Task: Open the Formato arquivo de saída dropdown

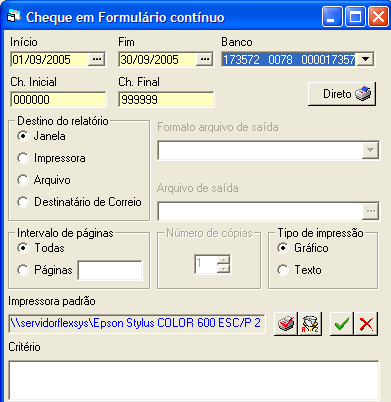Action: (371, 150)
